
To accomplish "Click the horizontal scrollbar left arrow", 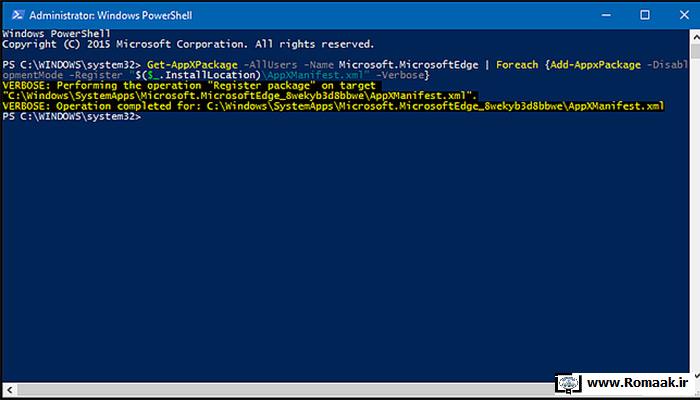I will [9, 390].
